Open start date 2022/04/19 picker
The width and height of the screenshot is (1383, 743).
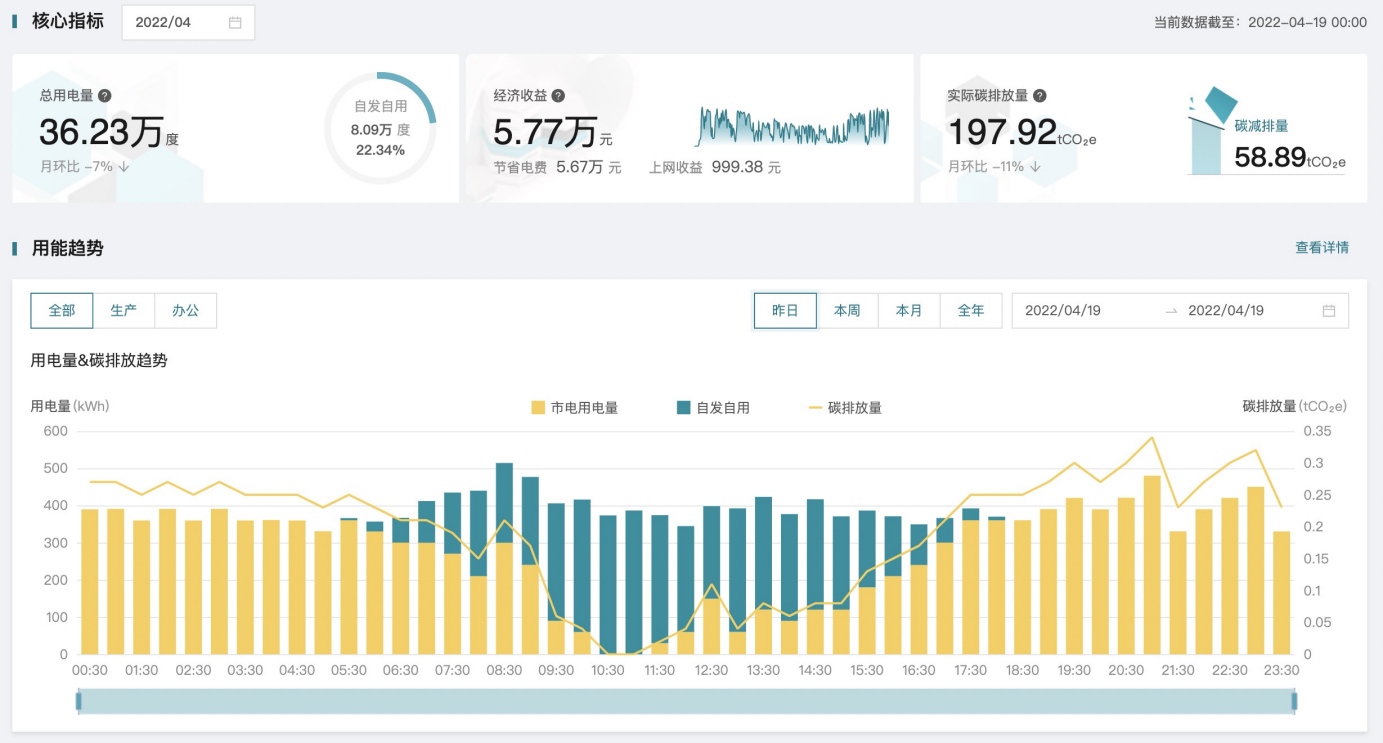tap(1063, 311)
